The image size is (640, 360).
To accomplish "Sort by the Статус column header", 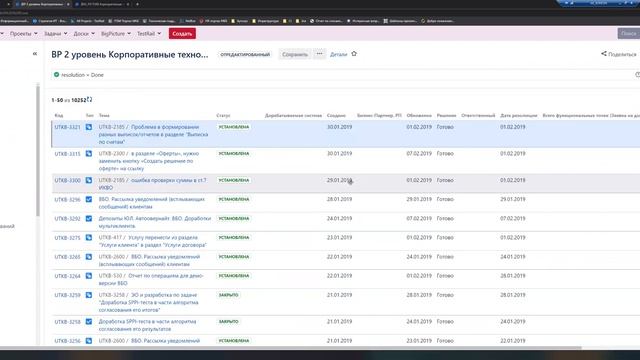I will (x=223, y=116).
